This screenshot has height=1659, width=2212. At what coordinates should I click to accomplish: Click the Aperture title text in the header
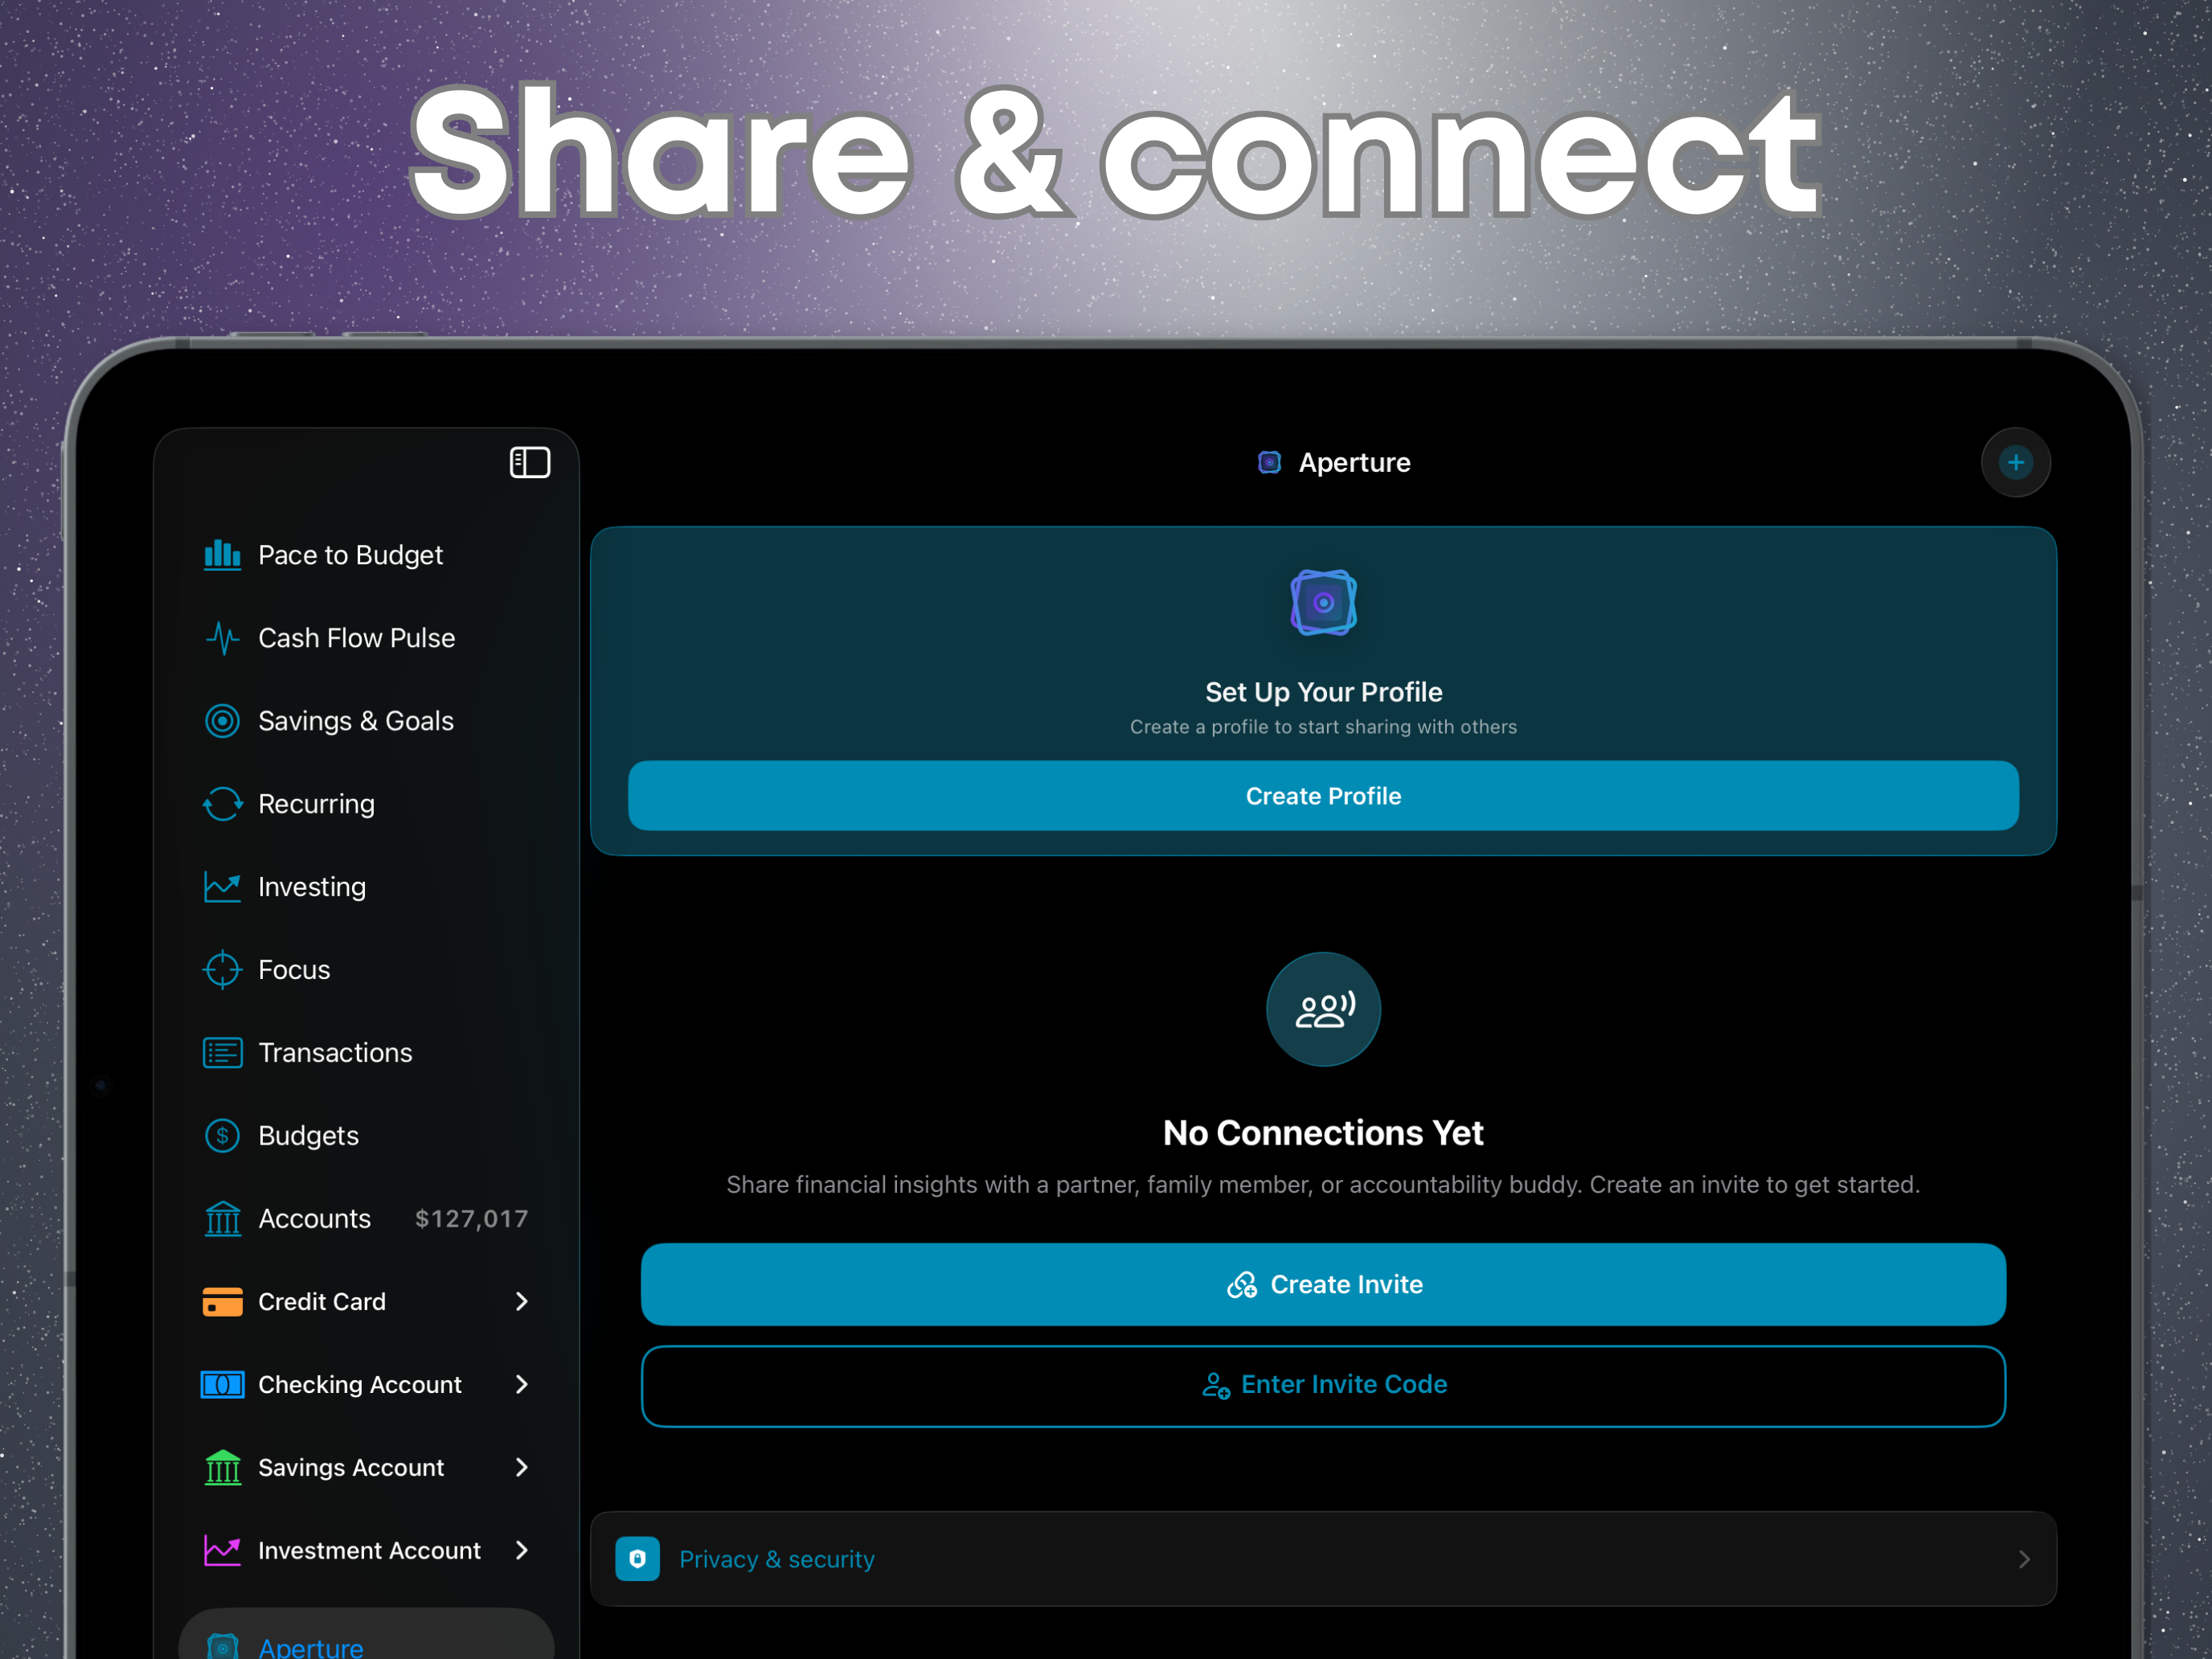coord(1355,462)
